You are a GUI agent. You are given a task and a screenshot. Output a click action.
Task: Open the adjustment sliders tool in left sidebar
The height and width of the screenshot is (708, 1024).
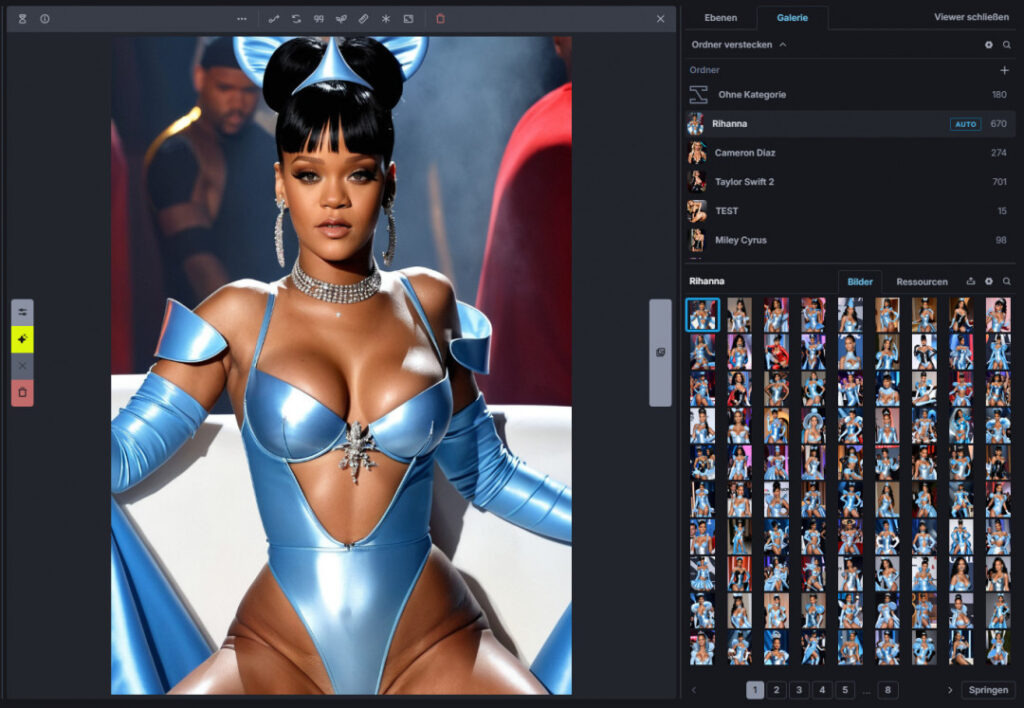point(22,311)
